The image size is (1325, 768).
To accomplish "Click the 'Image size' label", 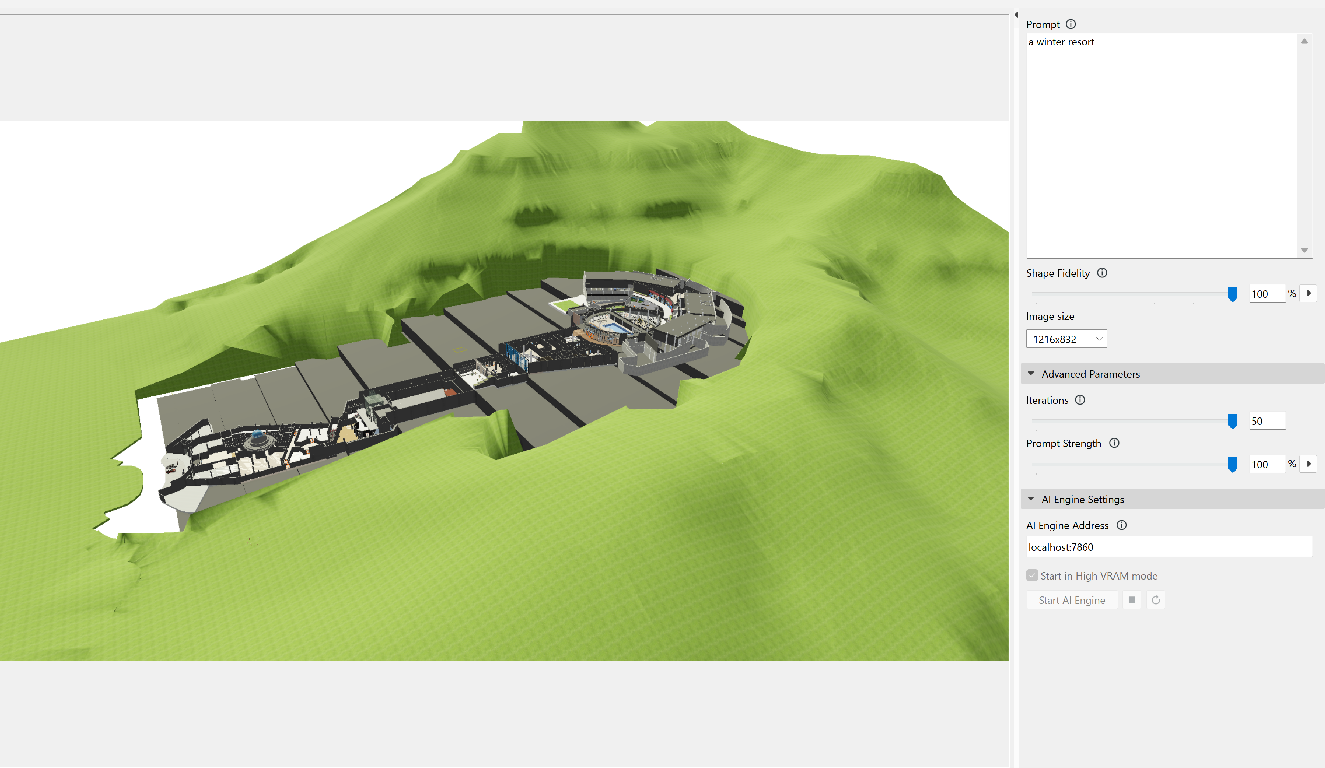I will click(x=1050, y=316).
